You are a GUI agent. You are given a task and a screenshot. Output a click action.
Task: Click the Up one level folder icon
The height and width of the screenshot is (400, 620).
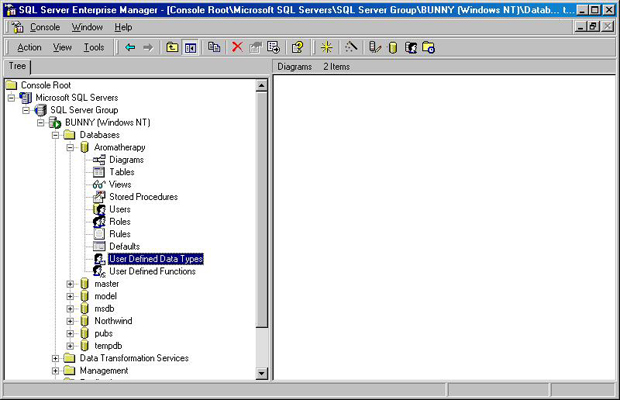[x=172, y=47]
